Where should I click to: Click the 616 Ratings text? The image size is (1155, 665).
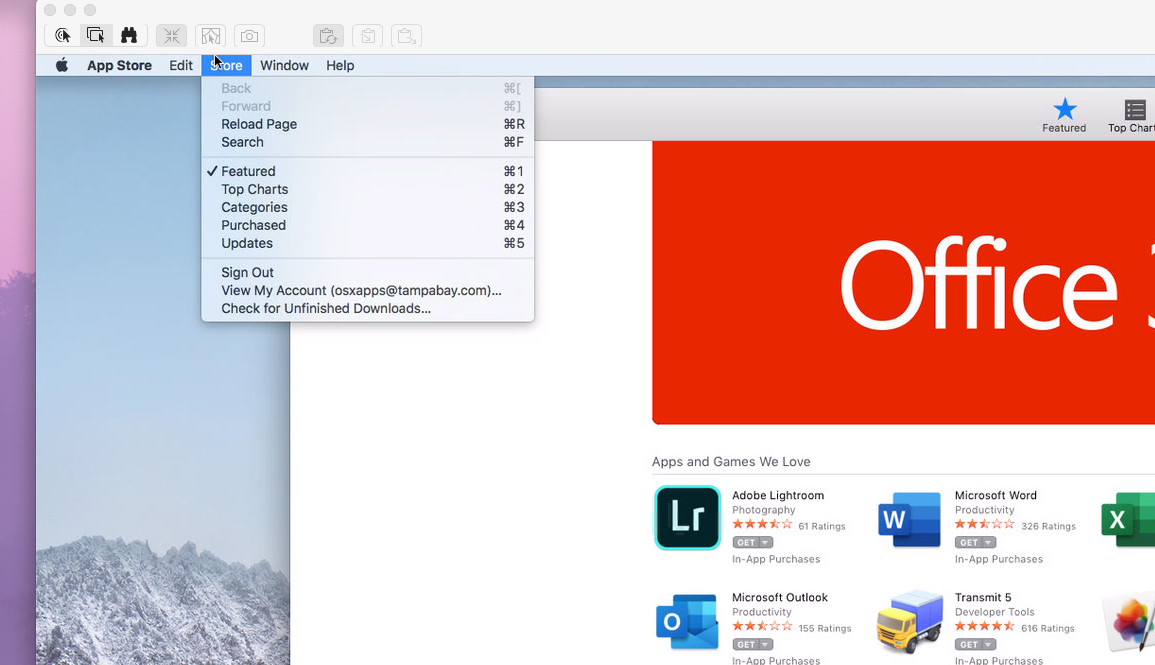(1047, 628)
